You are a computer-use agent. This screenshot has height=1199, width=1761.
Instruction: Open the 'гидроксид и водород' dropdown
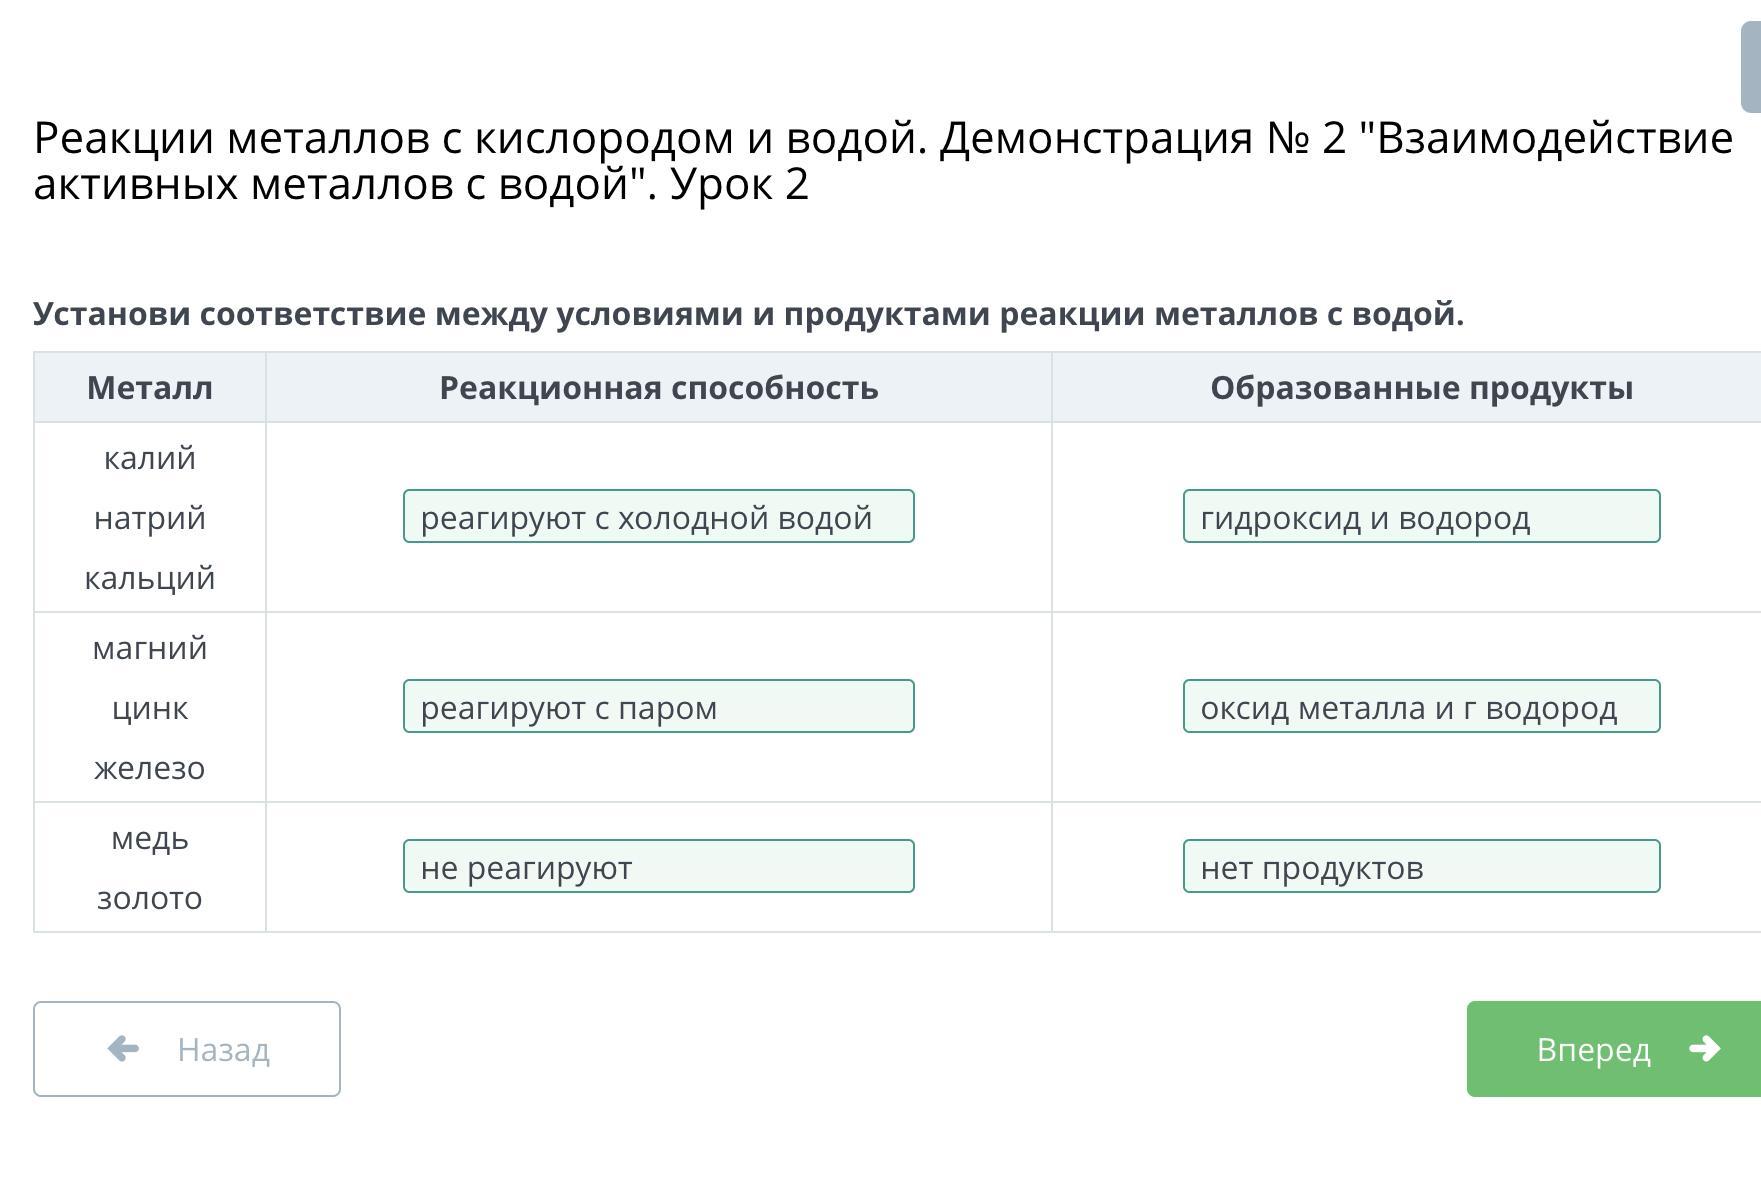coord(1421,516)
